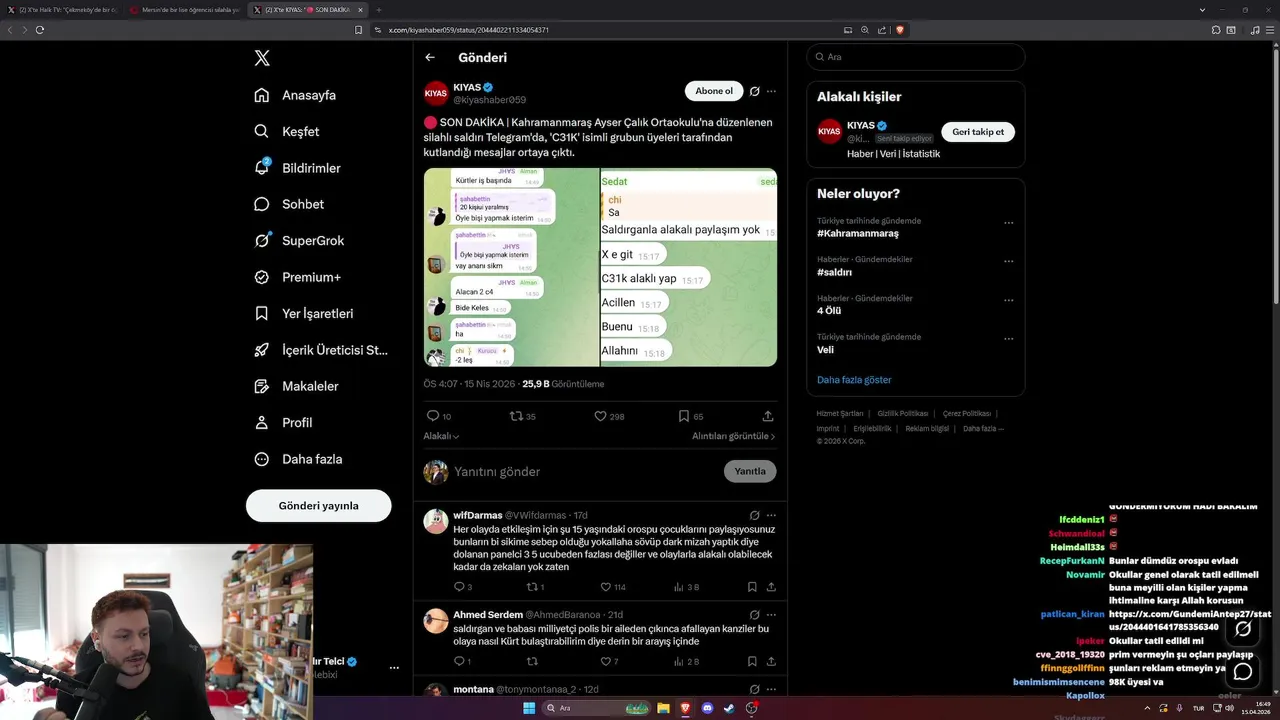The width and height of the screenshot is (1280, 720).
Task: Open left Telegram chat screenshot
Action: coord(511,267)
